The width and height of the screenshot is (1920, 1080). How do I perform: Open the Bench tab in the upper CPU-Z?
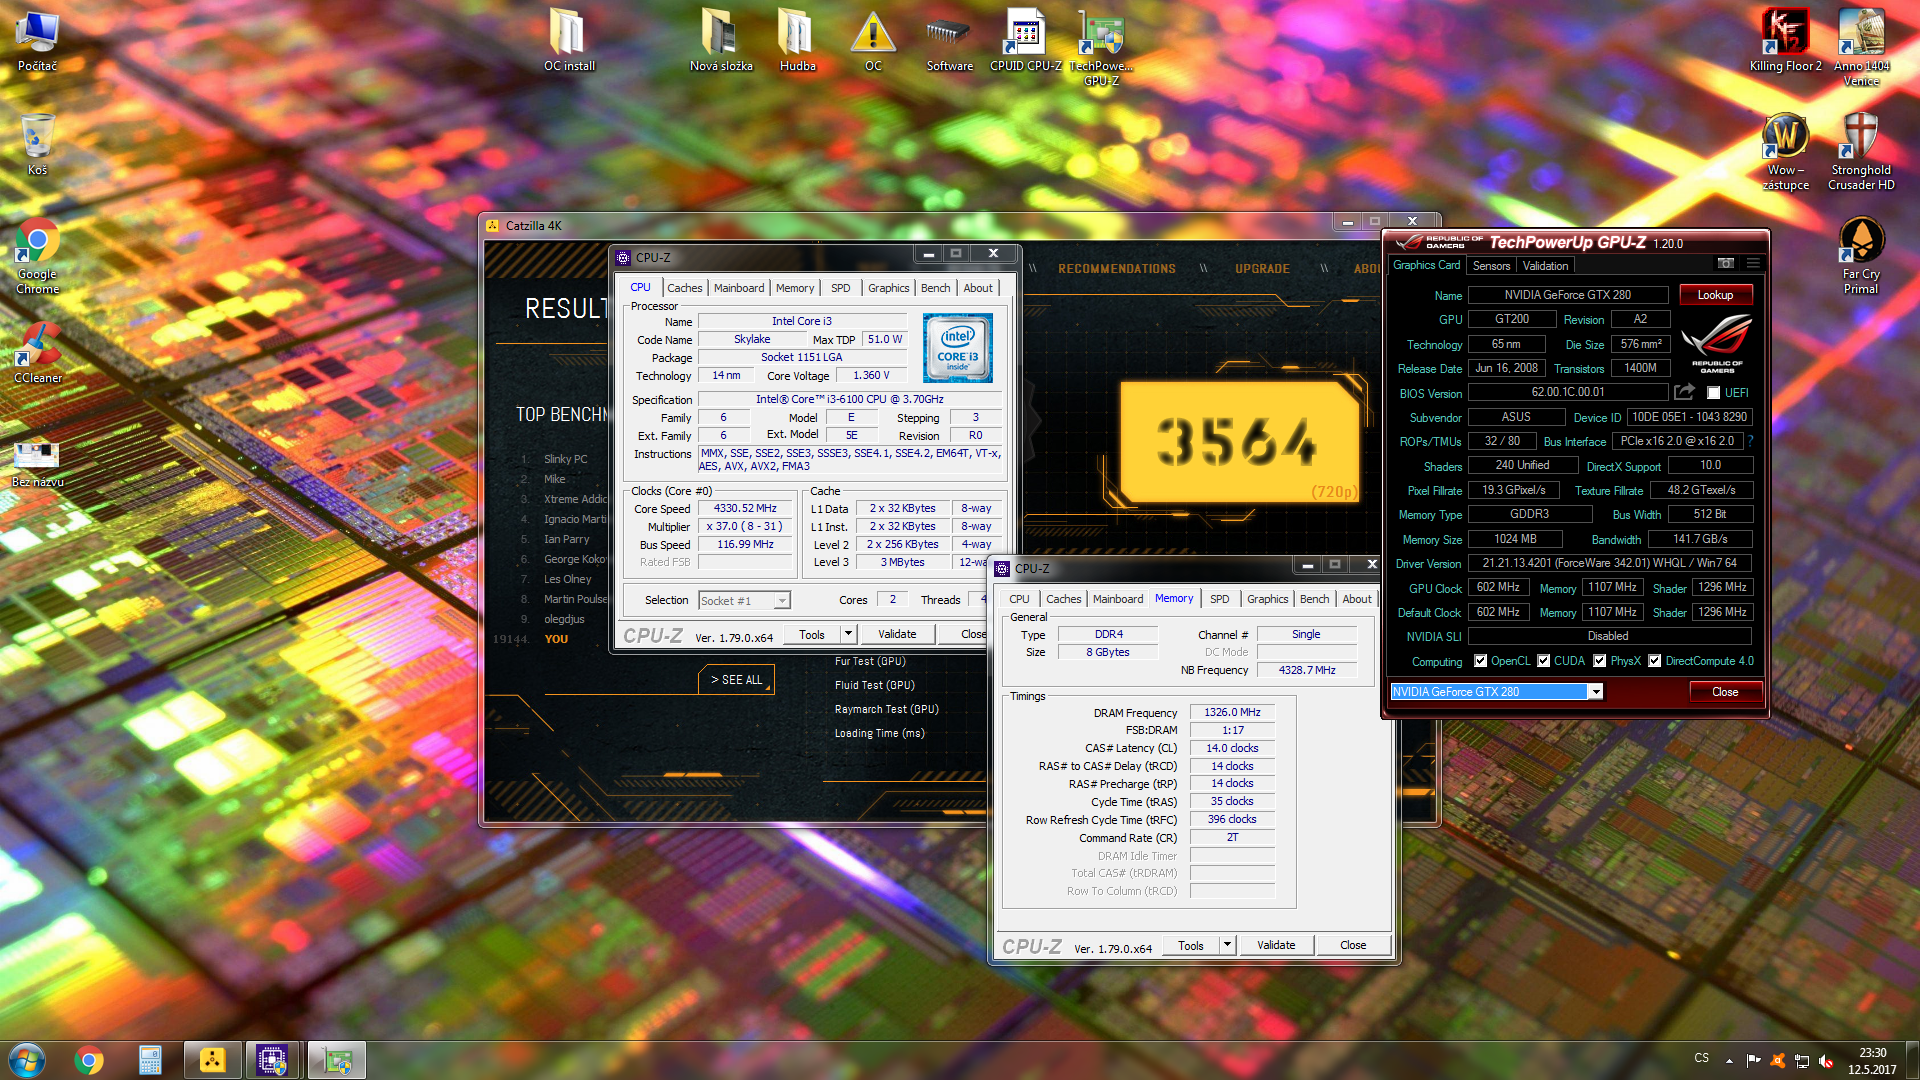[935, 288]
